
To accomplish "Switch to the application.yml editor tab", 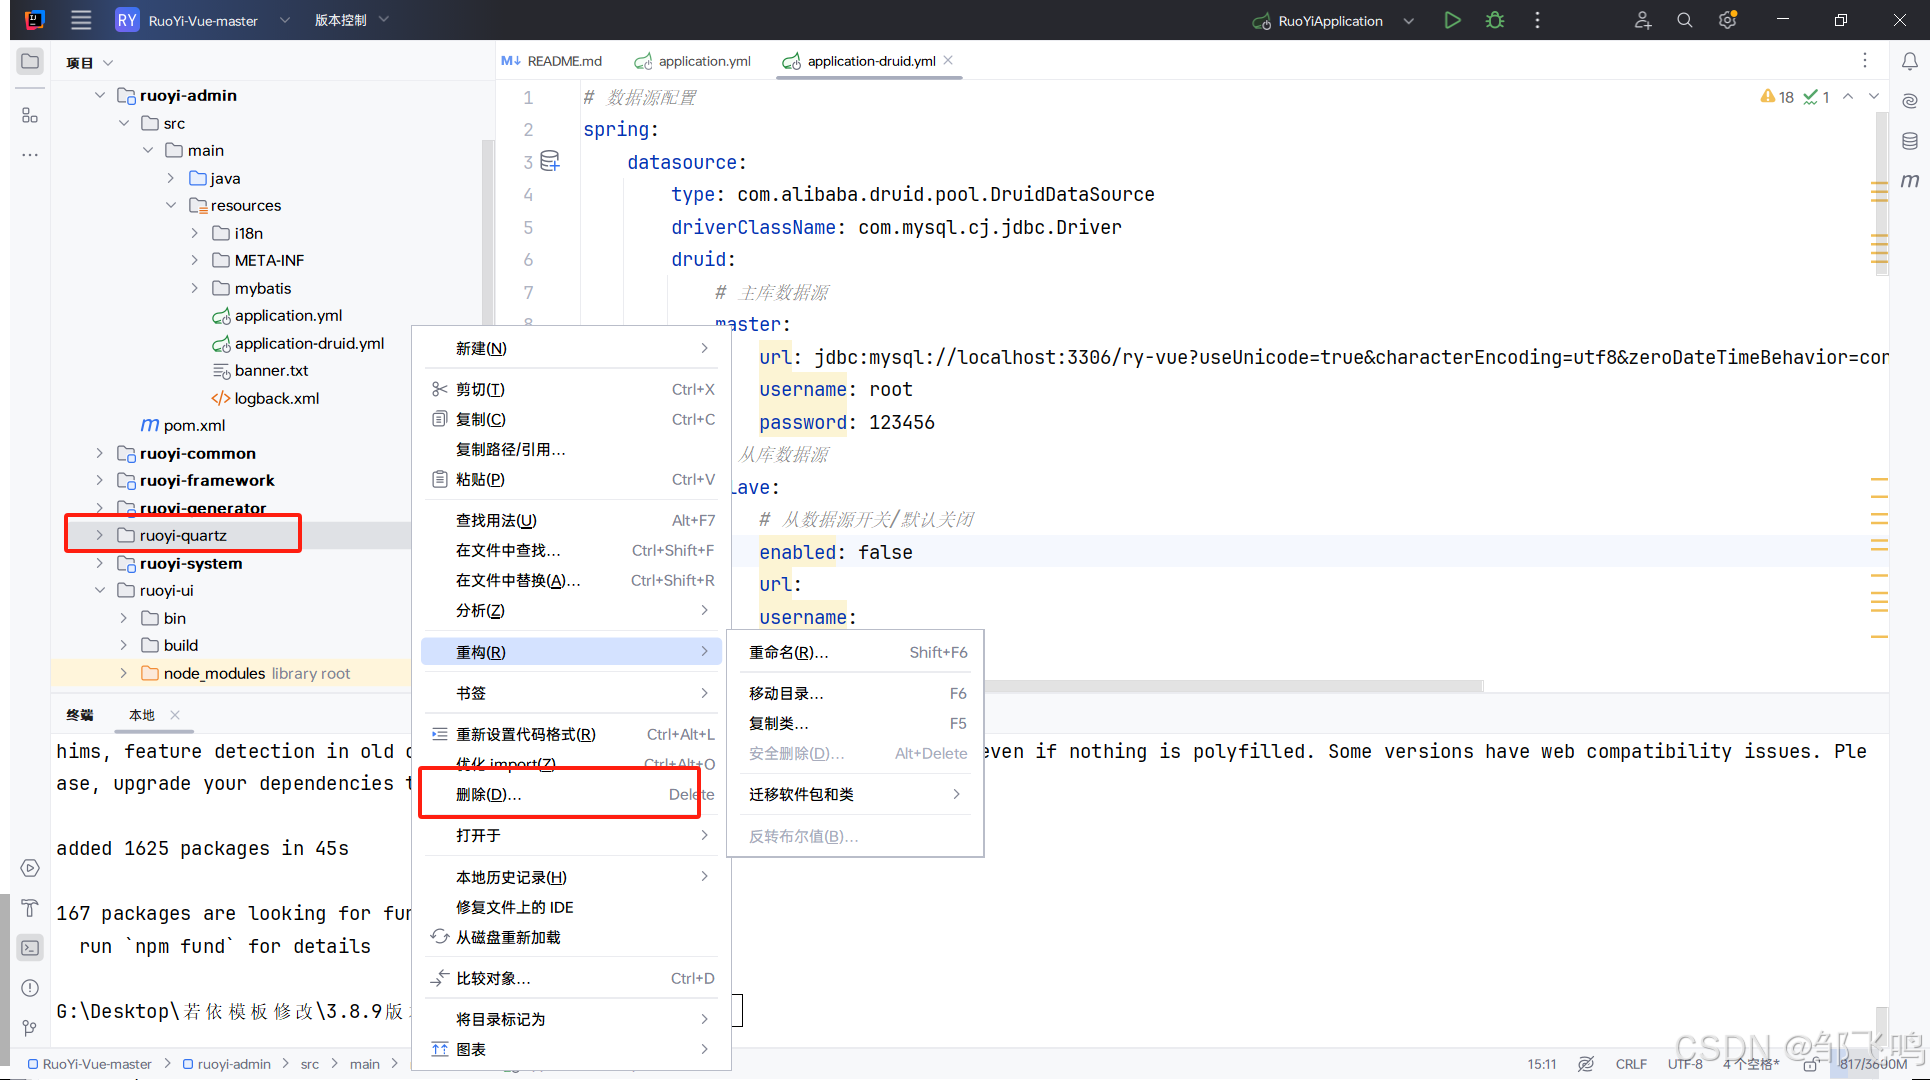I will click(x=693, y=61).
